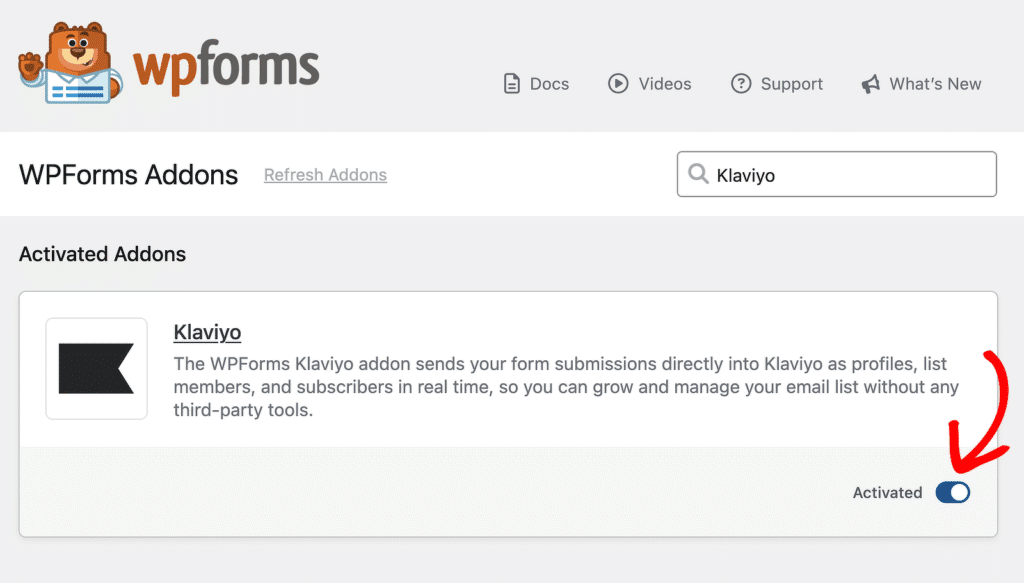Click the Docs document icon
The height and width of the screenshot is (583, 1024).
[511, 84]
